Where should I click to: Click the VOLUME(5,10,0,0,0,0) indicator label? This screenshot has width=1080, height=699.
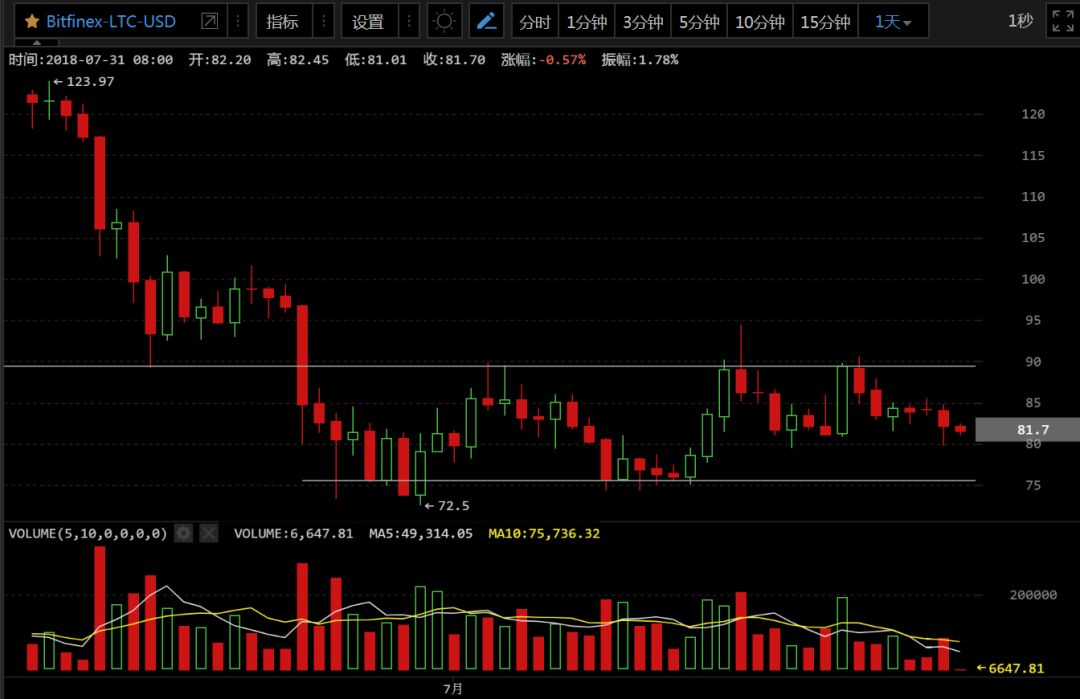tap(87, 534)
